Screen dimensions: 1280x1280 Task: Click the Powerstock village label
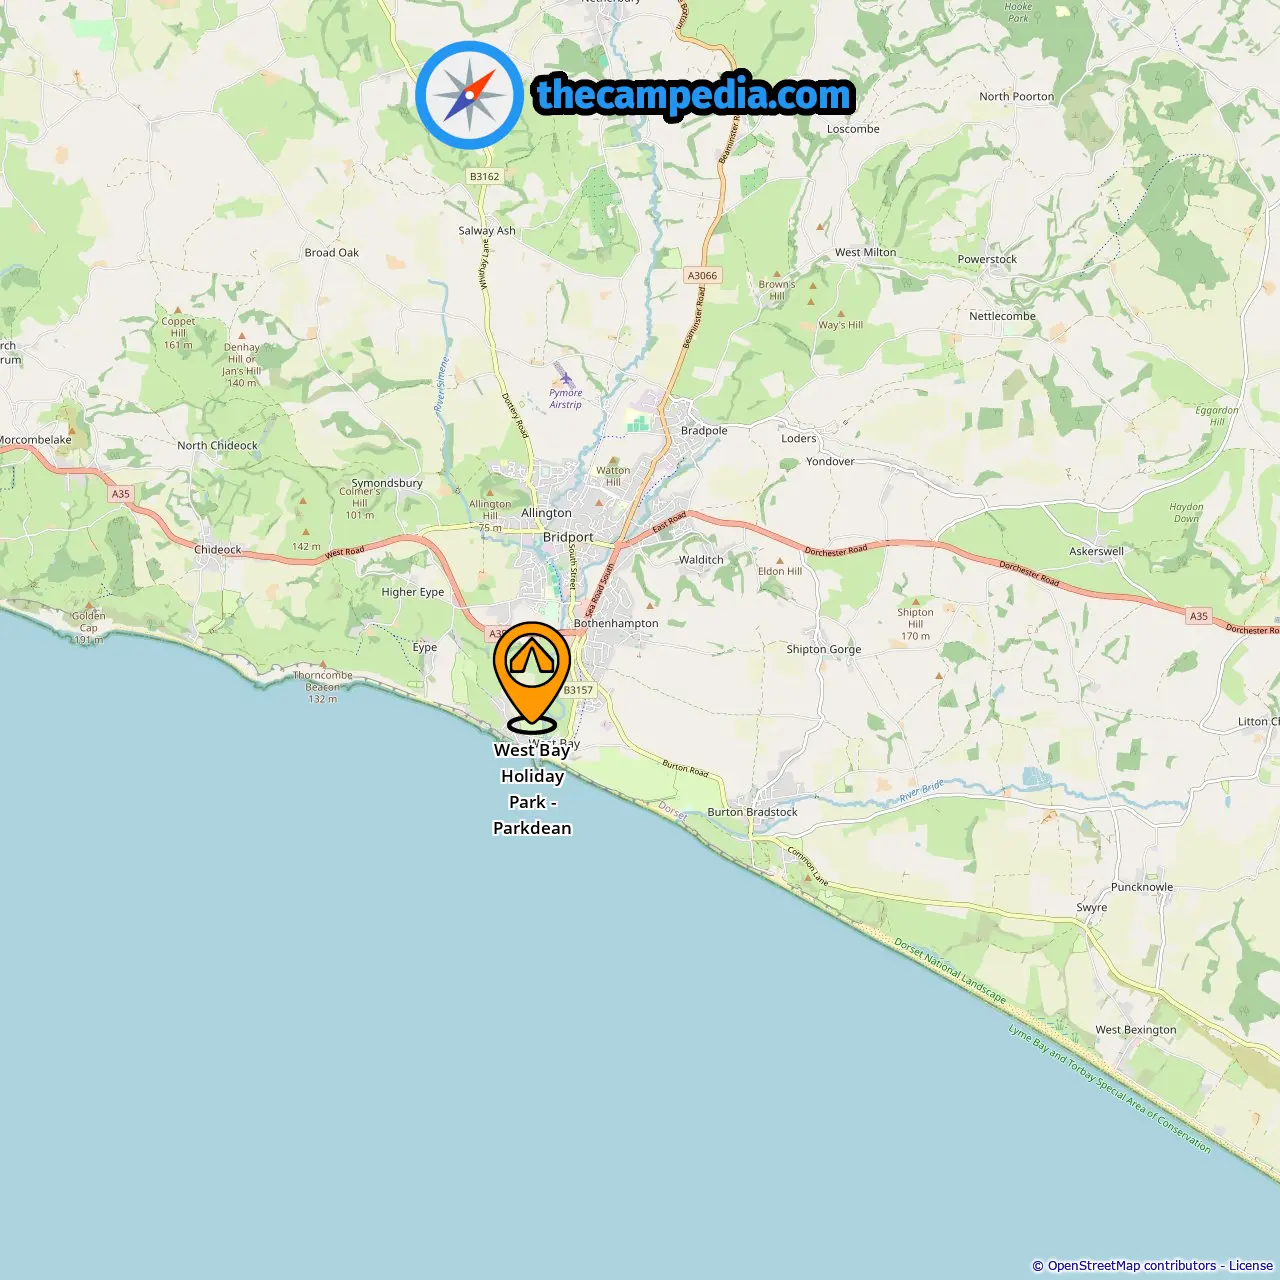pyautogui.click(x=987, y=259)
